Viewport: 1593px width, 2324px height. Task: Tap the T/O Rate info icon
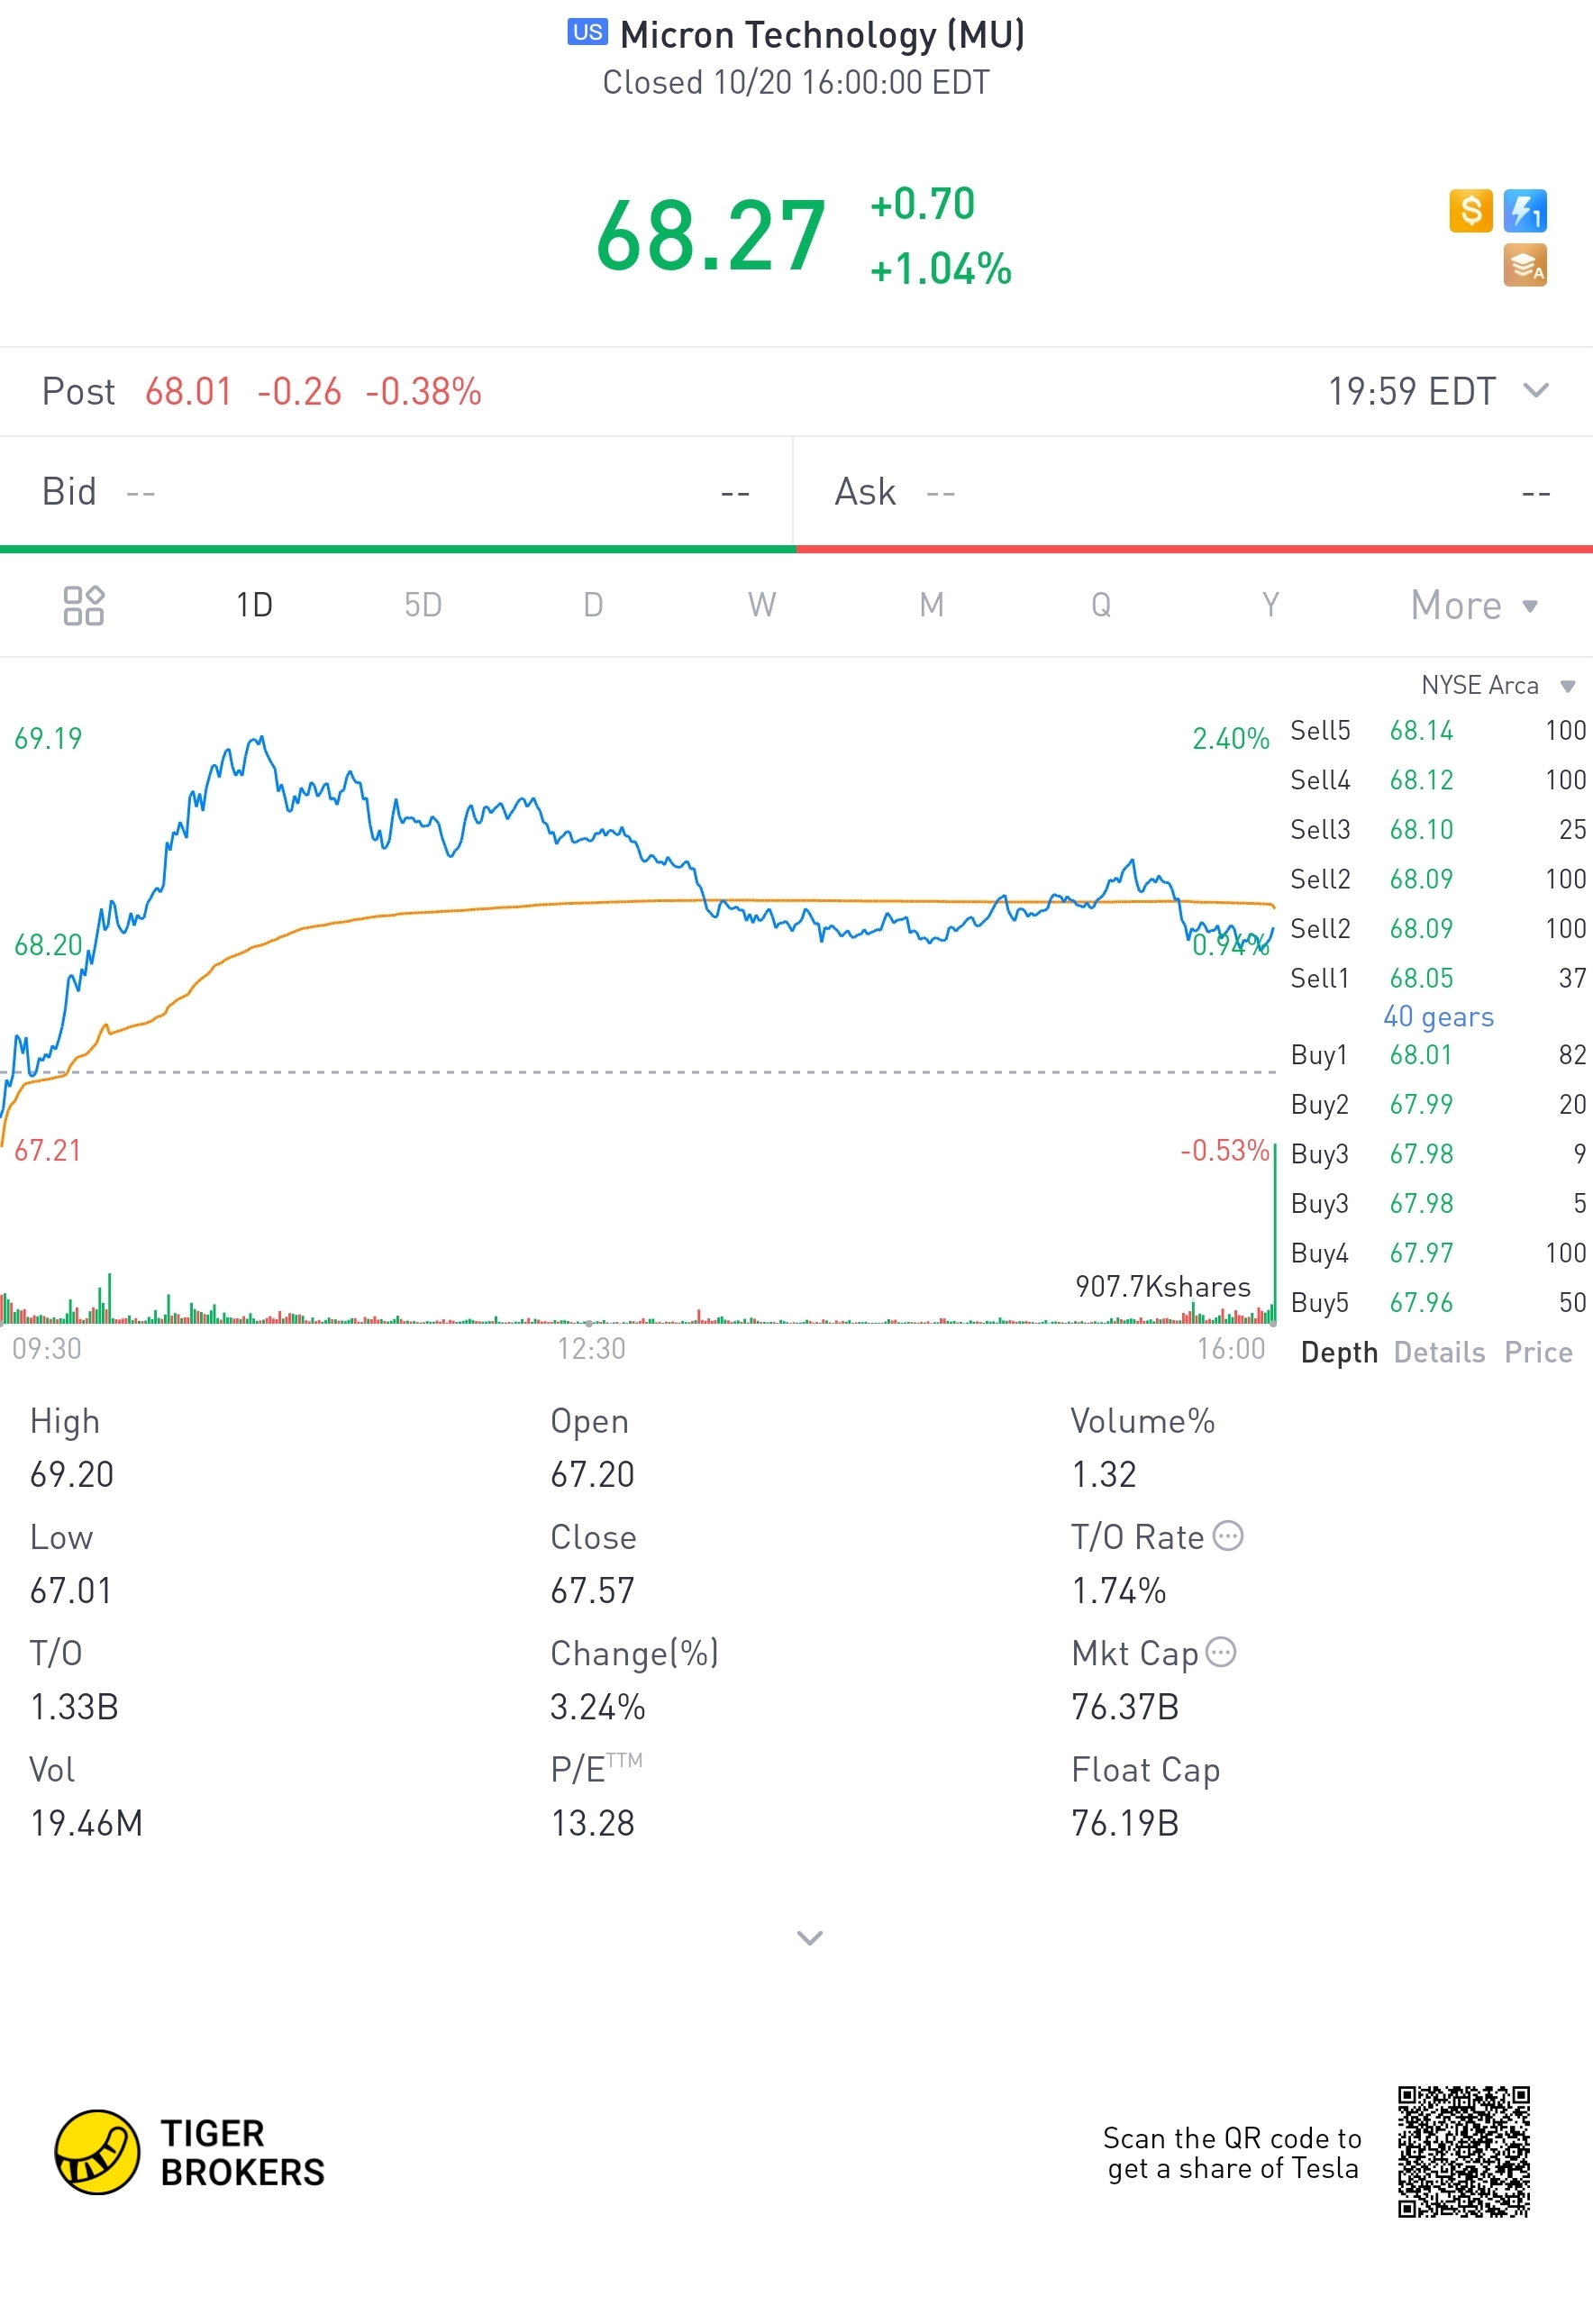coord(1228,1536)
